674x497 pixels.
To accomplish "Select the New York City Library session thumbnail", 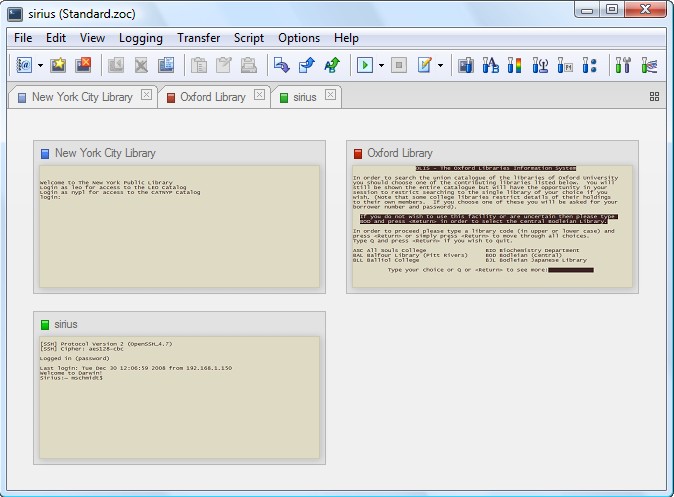I will [x=179, y=217].
